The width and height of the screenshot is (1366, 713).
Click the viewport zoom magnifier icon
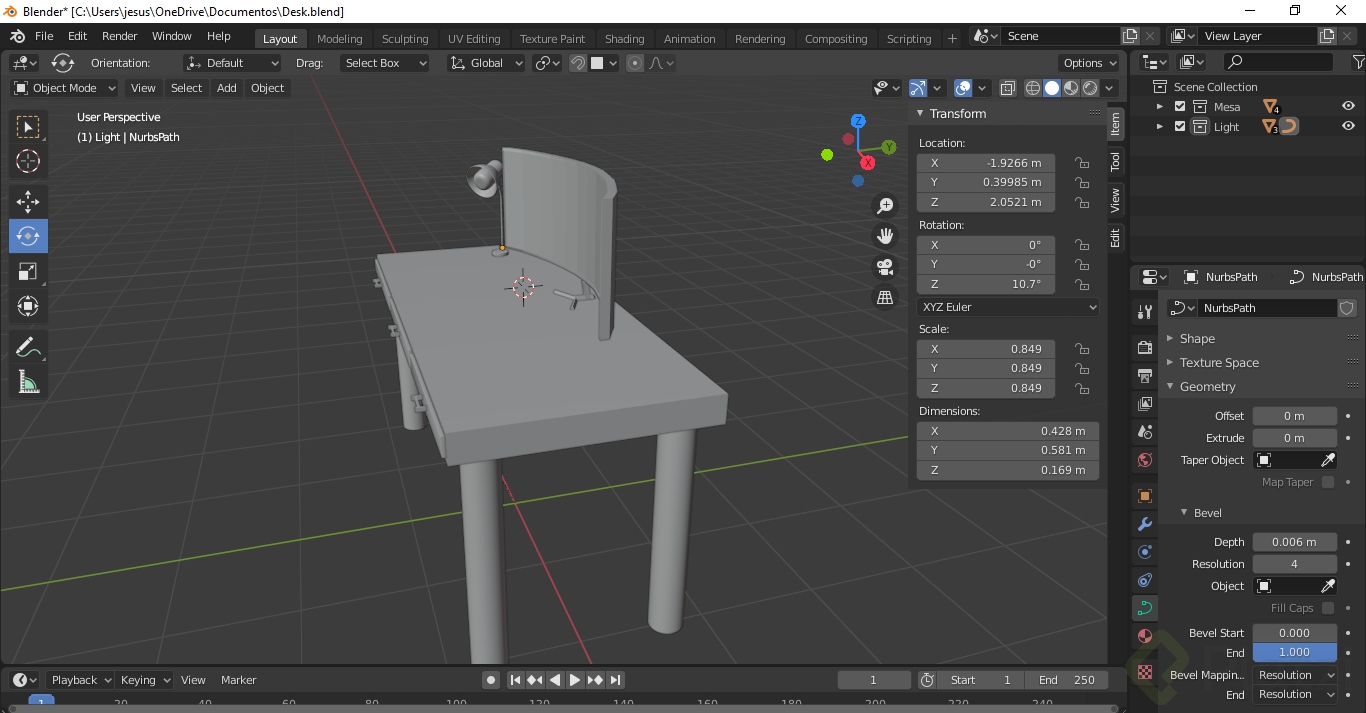point(884,204)
